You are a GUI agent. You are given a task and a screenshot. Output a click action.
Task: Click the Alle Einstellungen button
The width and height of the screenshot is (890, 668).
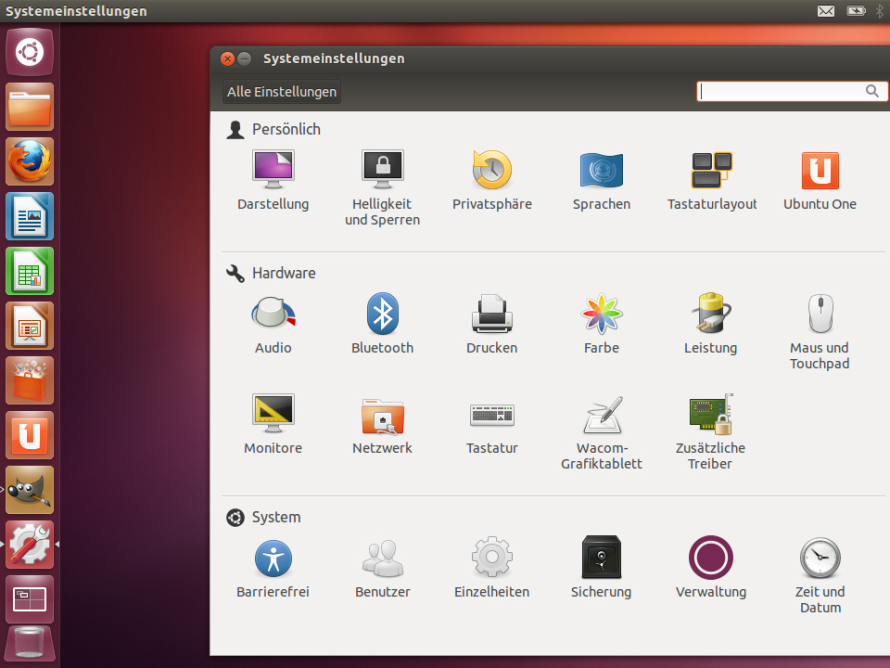(x=282, y=92)
